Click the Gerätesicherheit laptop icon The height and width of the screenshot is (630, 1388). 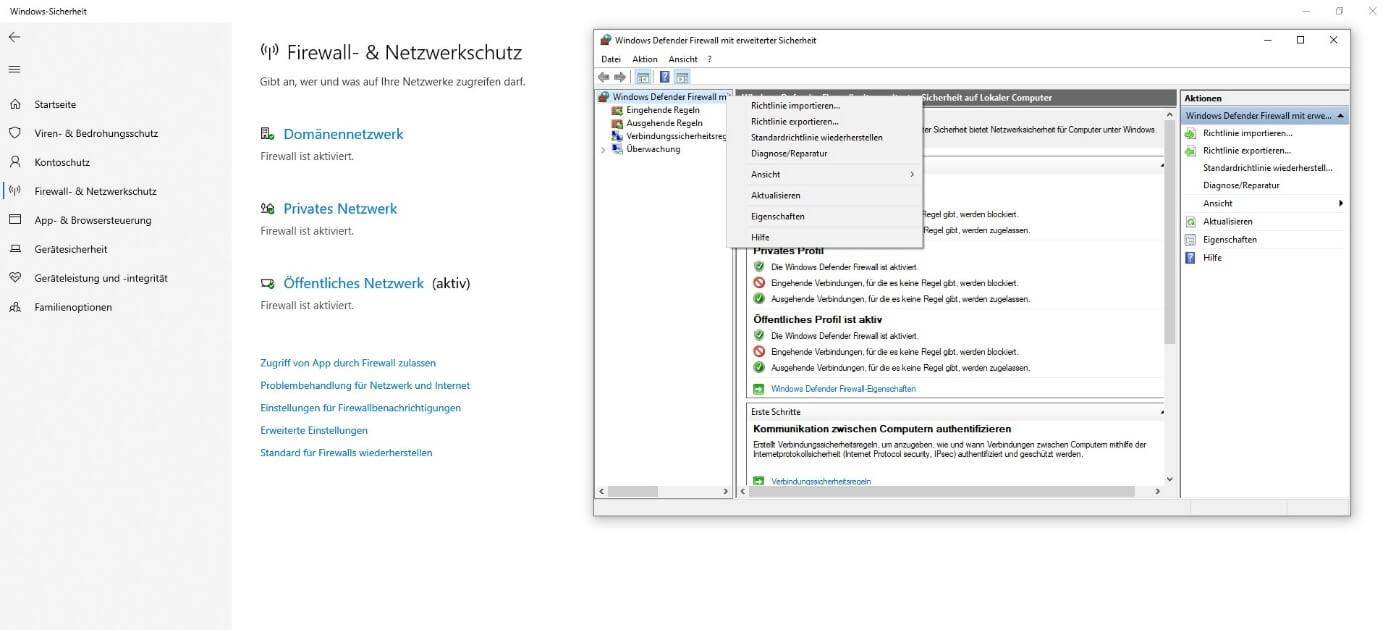pyautogui.click(x=15, y=249)
